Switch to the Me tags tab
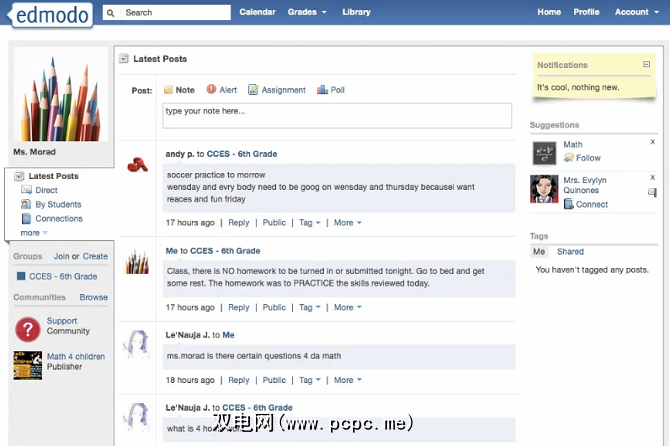This screenshot has height=446, width=670. 539,252
